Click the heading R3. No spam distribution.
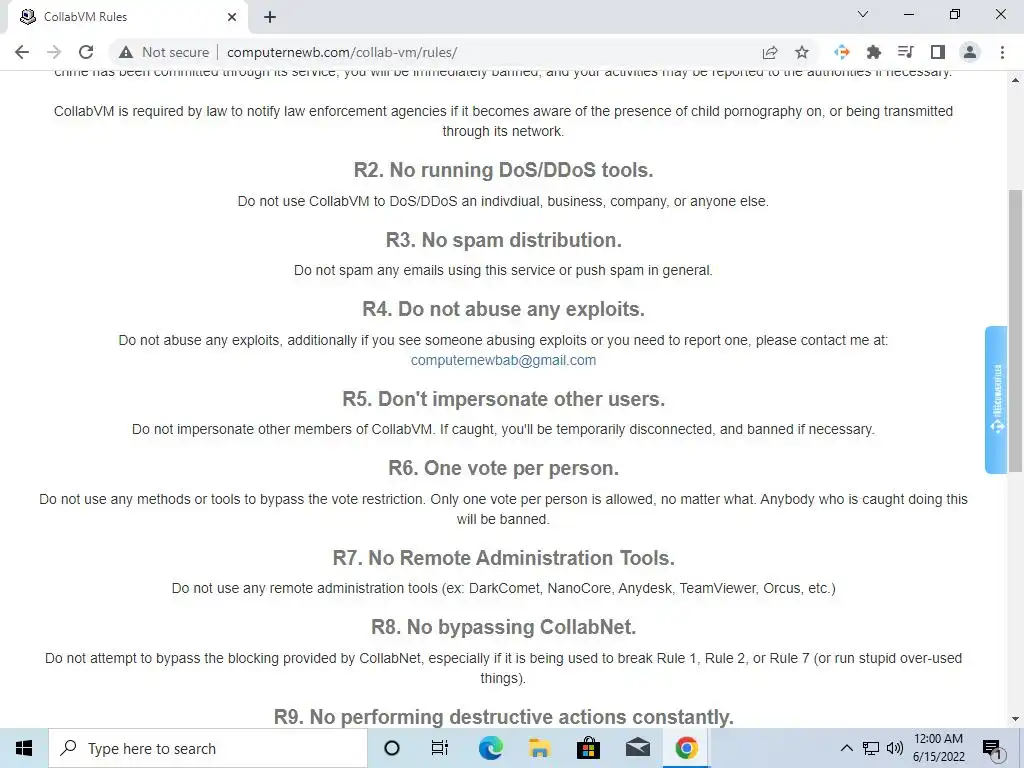Viewport: 1024px width, 768px height. [x=504, y=240]
